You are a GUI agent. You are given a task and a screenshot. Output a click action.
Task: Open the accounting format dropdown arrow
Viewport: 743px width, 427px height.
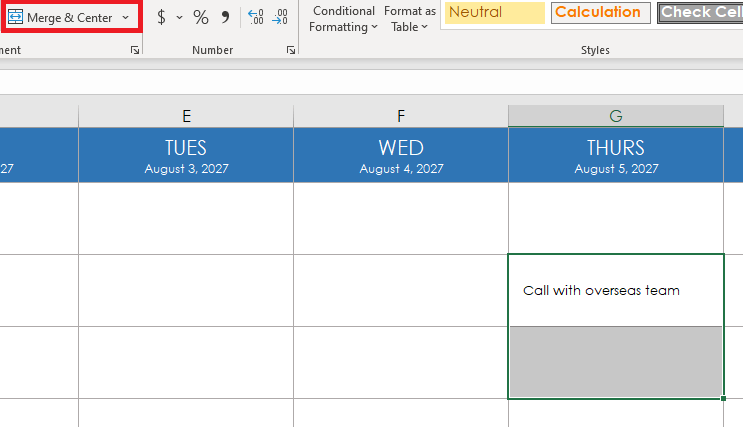click(179, 18)
